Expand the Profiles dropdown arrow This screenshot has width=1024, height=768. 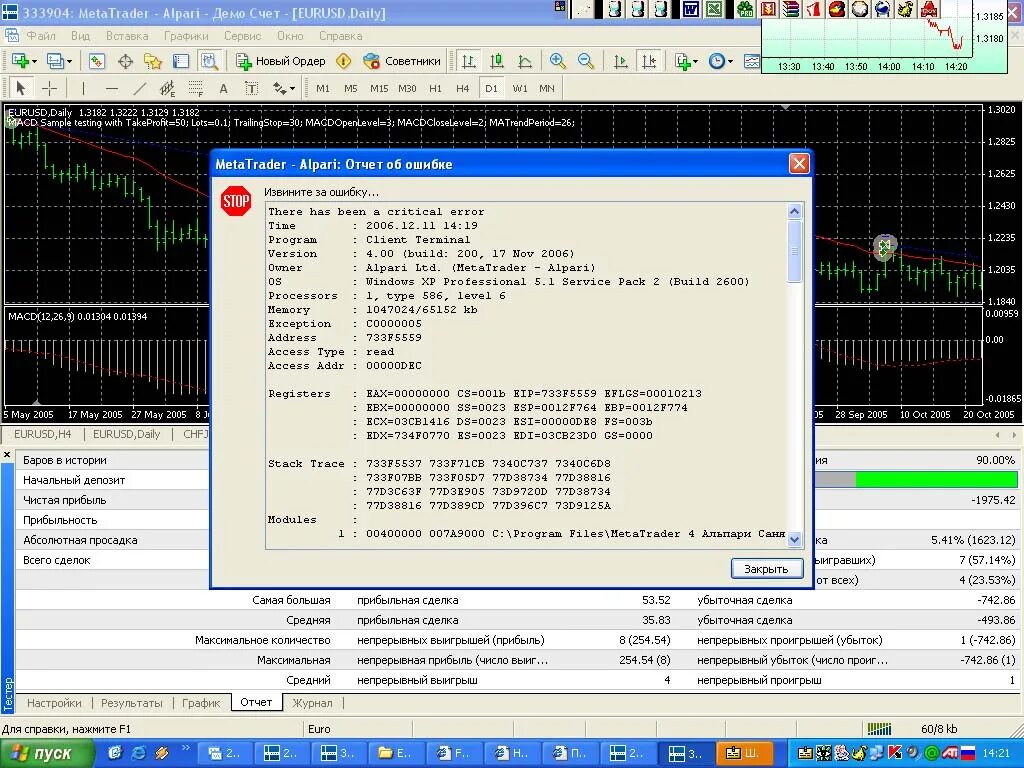[x=69, y=62]
